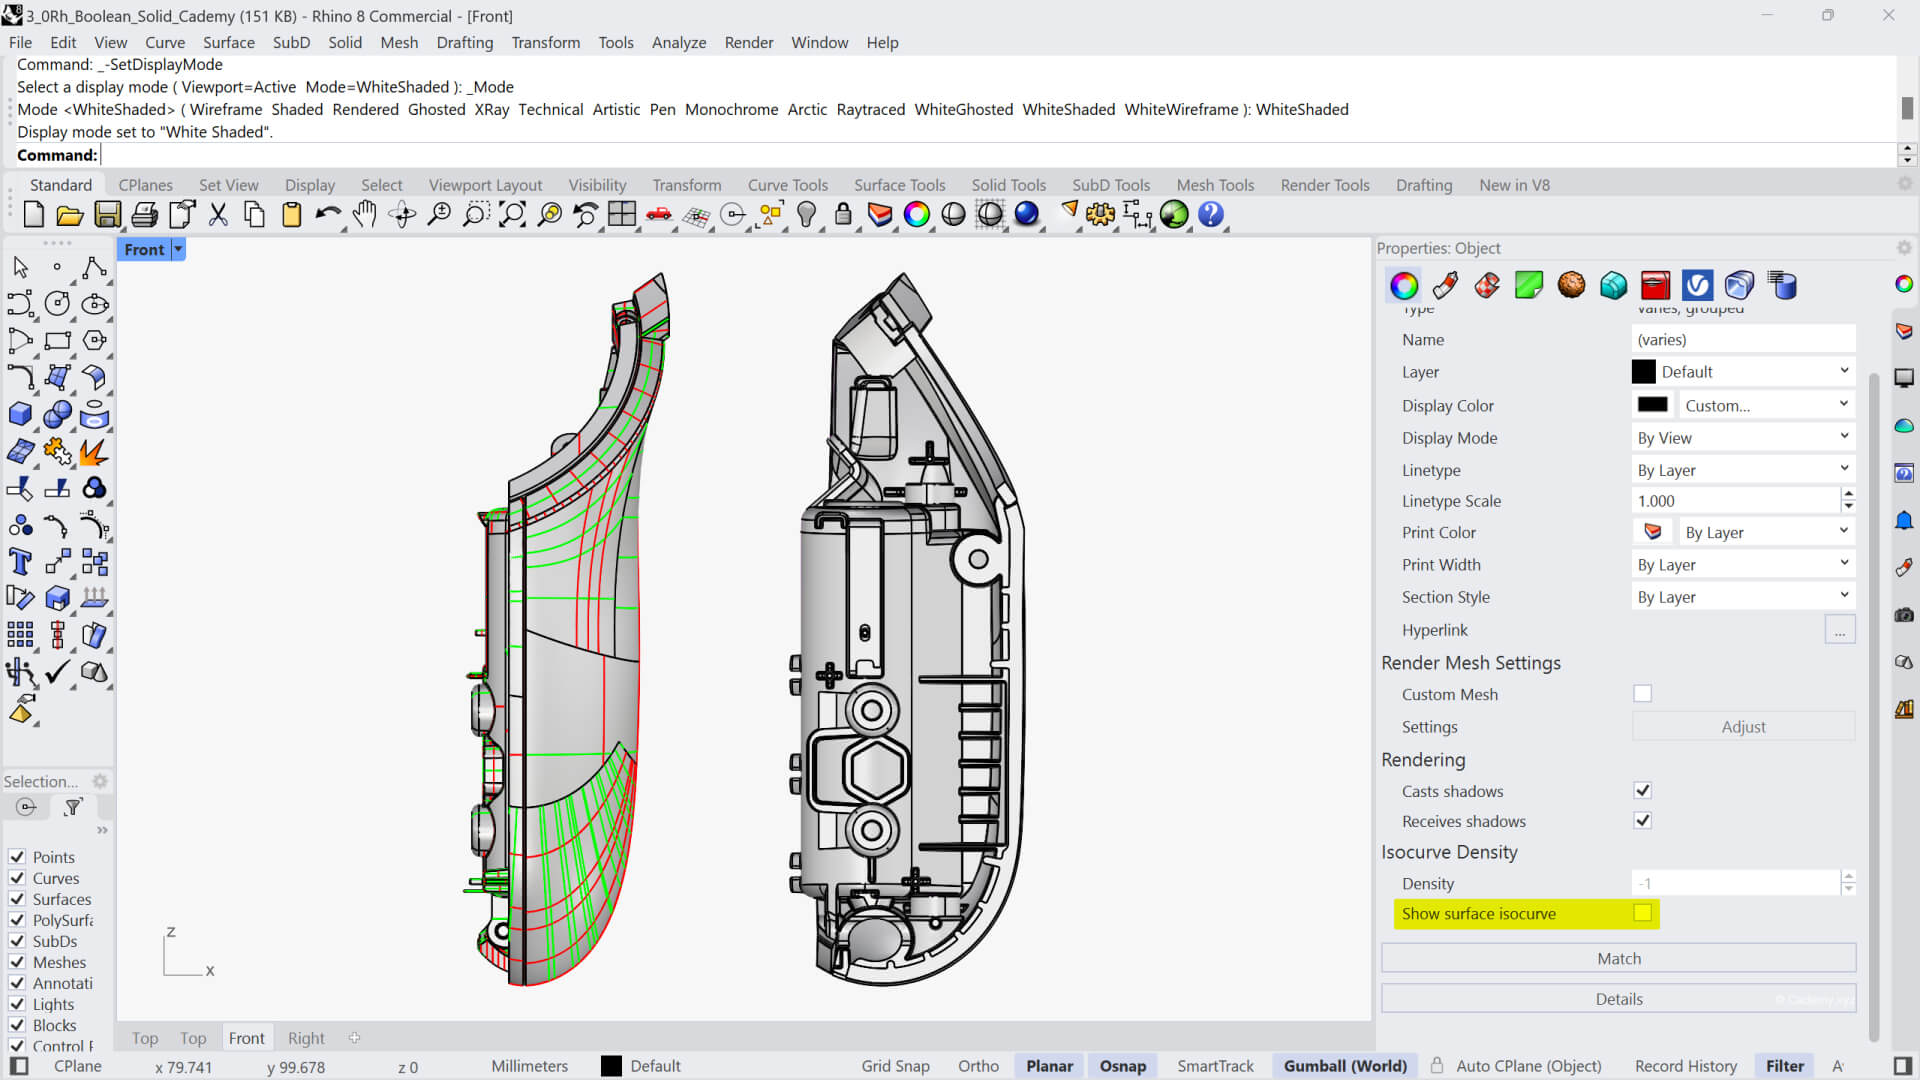Uncheck the Lights selection filter
The image size is (1920, 1080).
pos(17,1003)
